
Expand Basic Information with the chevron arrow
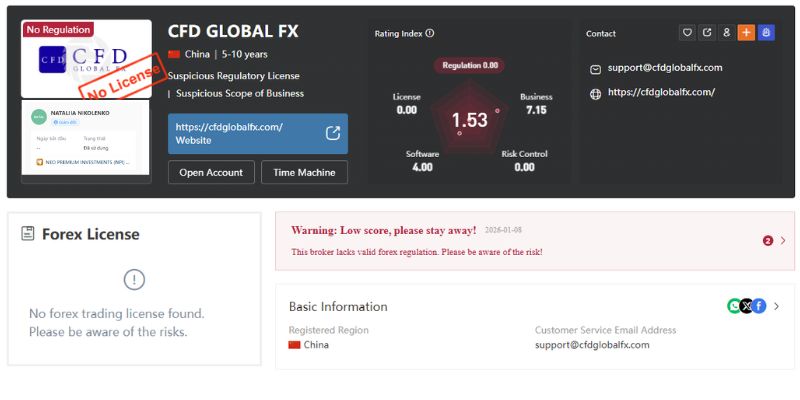click(x=777, y=306)
